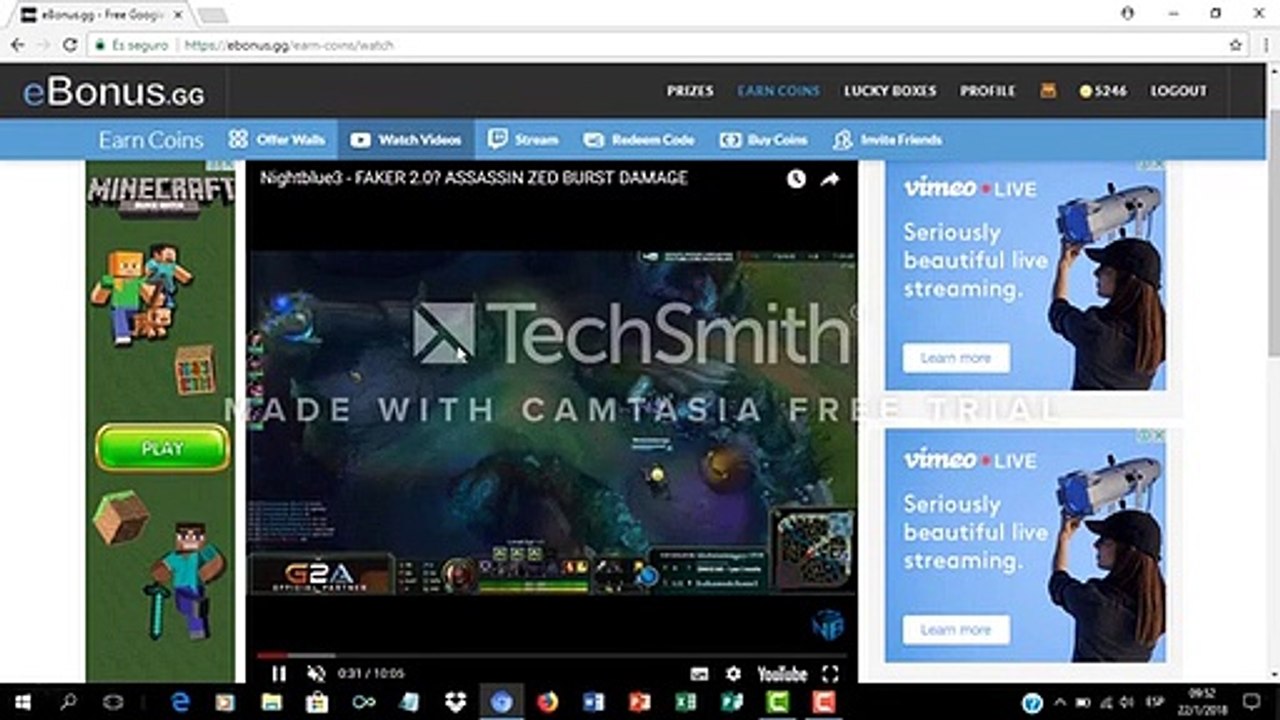This screenshot has height=720, width=1280.
Task: Open the video player settings gear
Action: [x=733, y=674]
